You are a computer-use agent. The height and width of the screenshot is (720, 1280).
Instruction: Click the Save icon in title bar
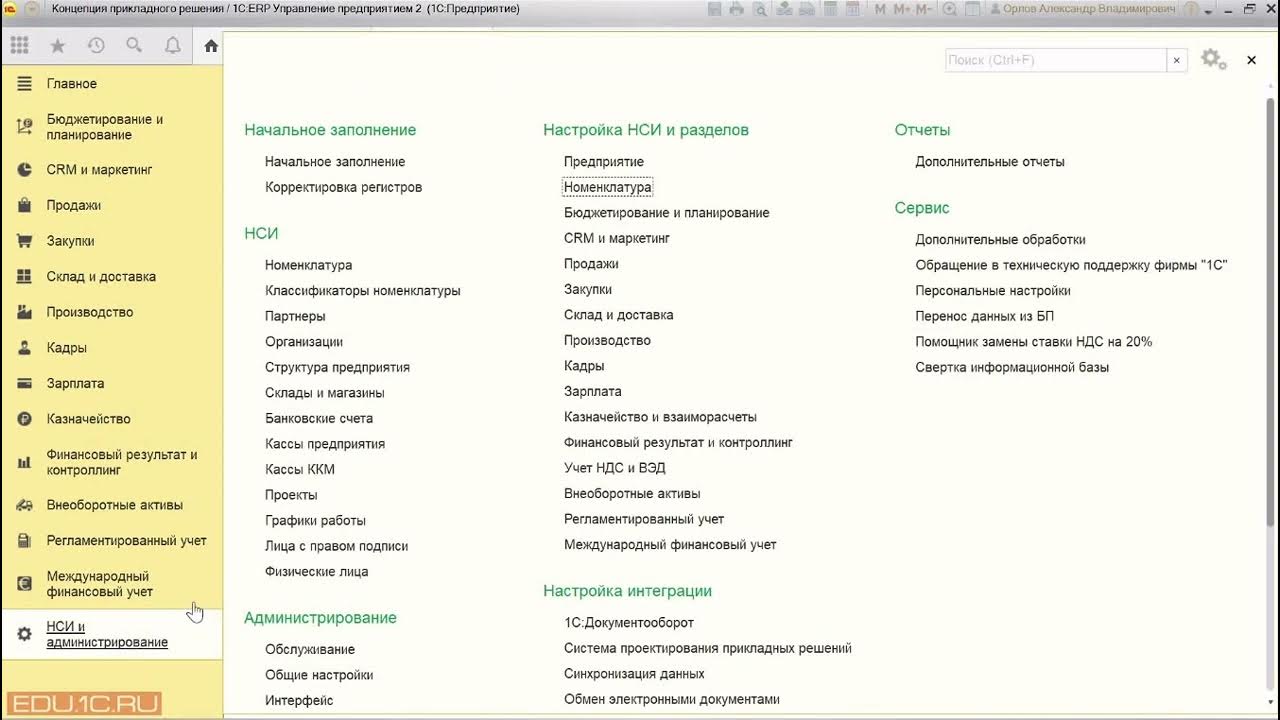(x=715, y=9)
